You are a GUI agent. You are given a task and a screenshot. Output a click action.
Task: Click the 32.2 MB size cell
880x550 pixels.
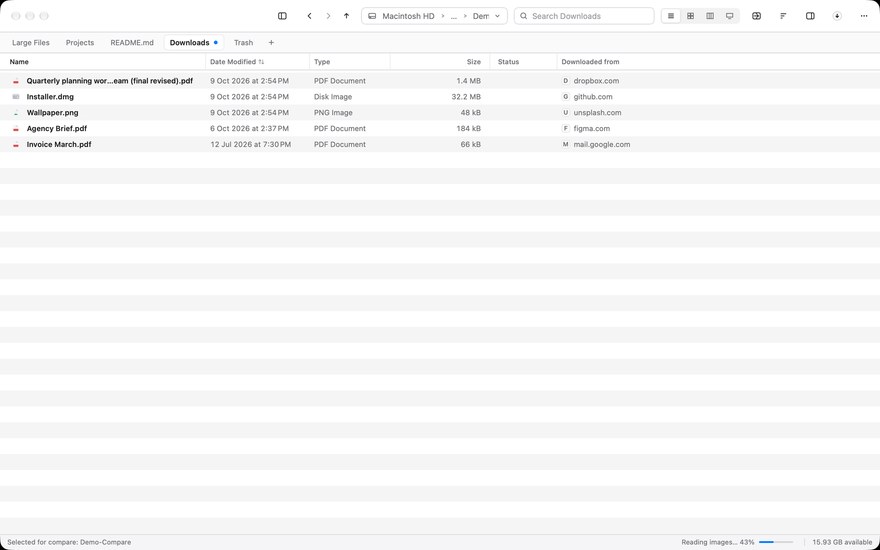tap(466, 97)
